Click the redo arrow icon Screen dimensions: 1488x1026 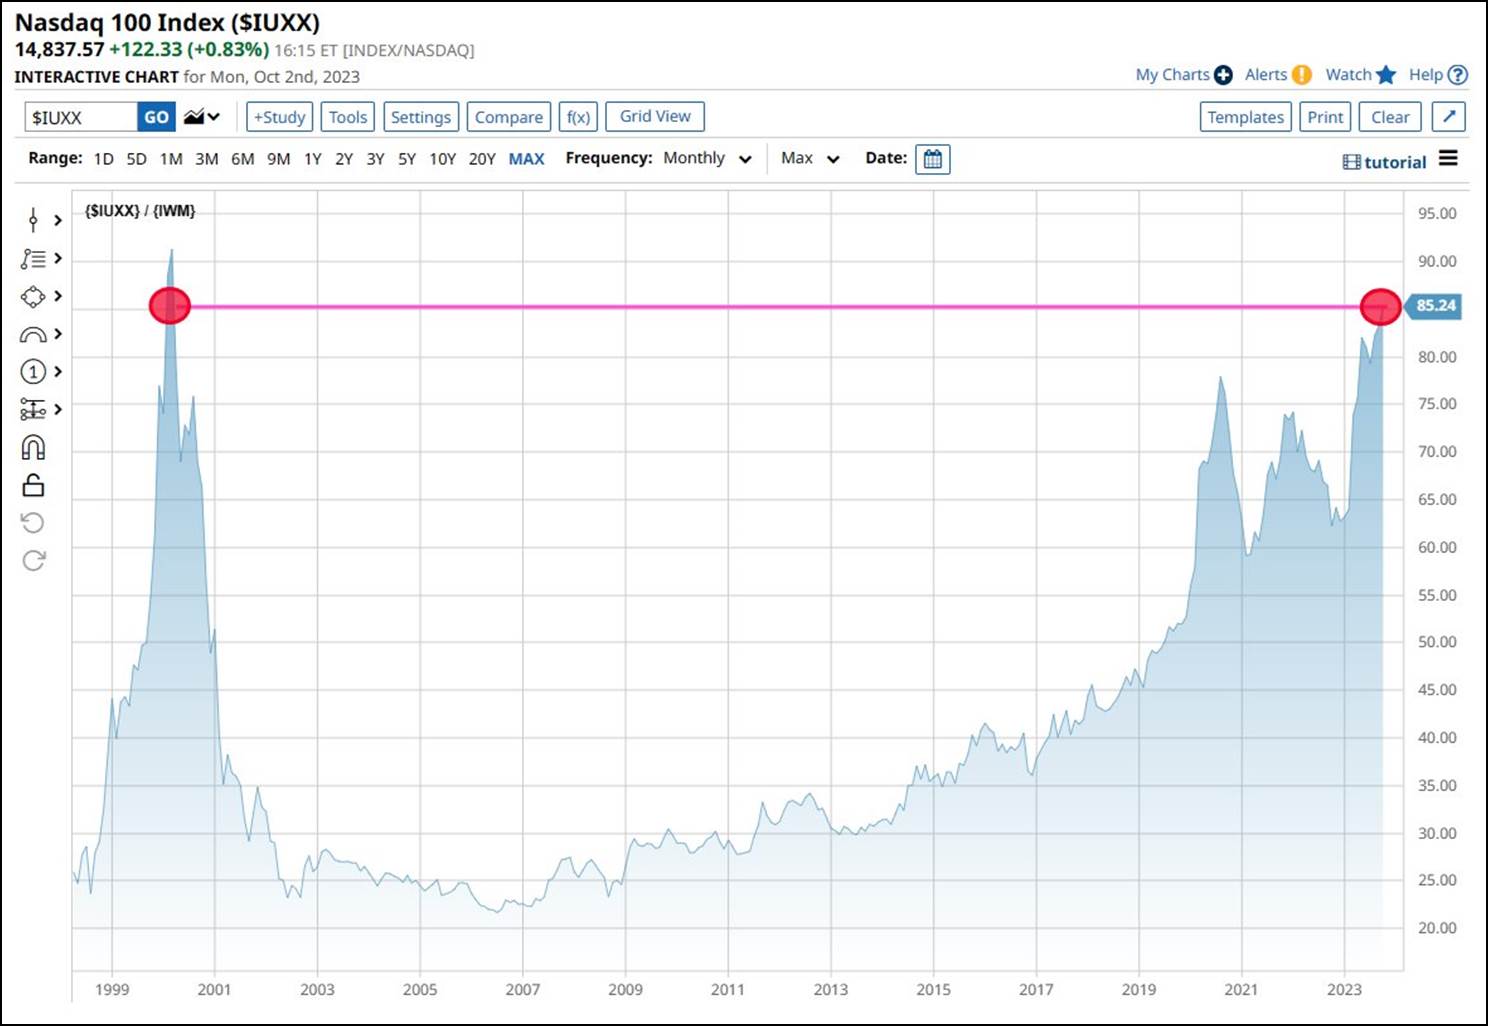(x=33, y=560)
